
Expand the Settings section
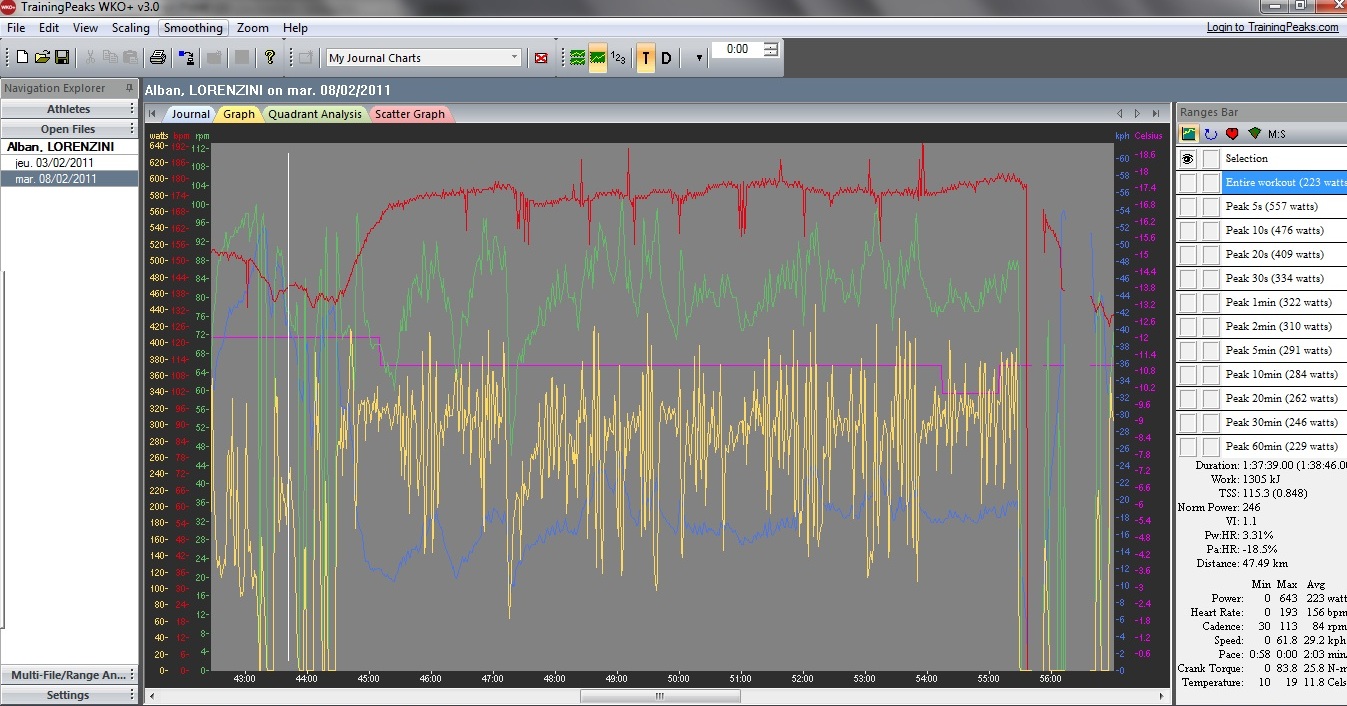click(x=69, y=695)
